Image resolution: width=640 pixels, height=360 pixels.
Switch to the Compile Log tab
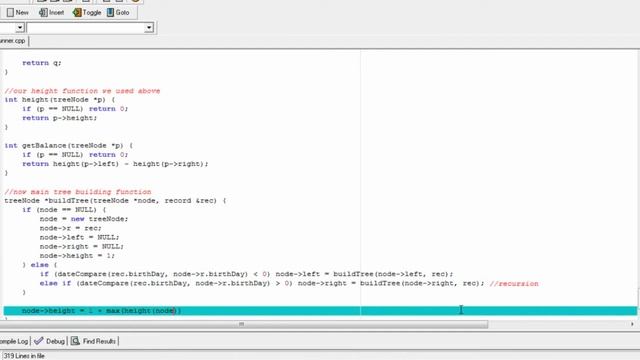[x=14, y=341]
